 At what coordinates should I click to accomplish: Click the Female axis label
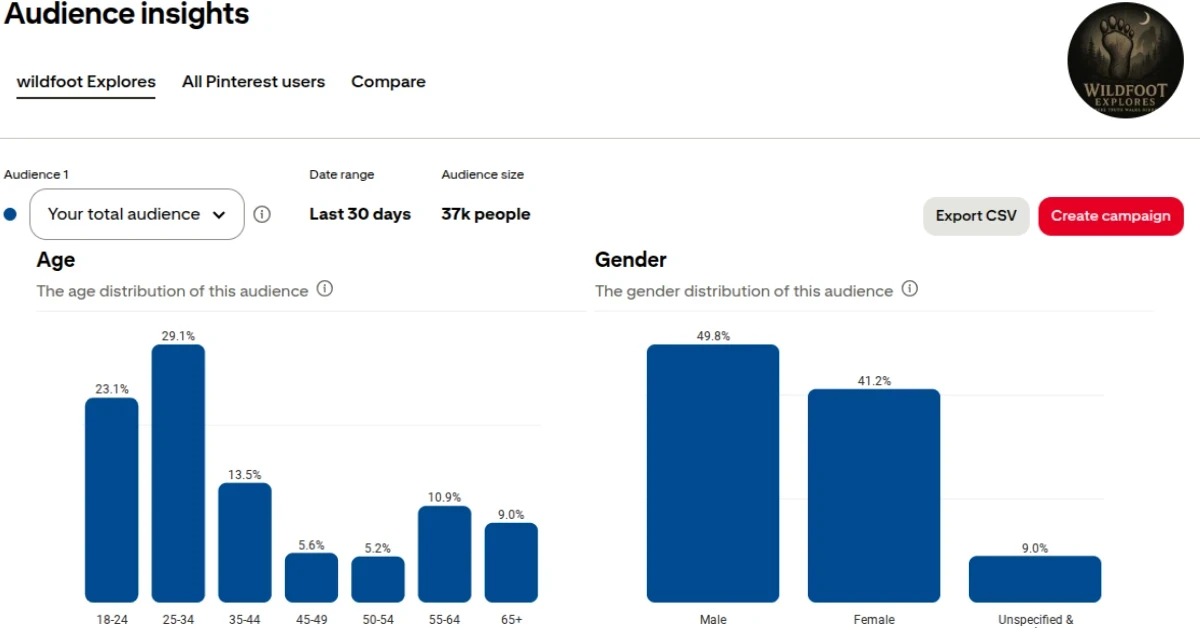[x=874, y=620]
